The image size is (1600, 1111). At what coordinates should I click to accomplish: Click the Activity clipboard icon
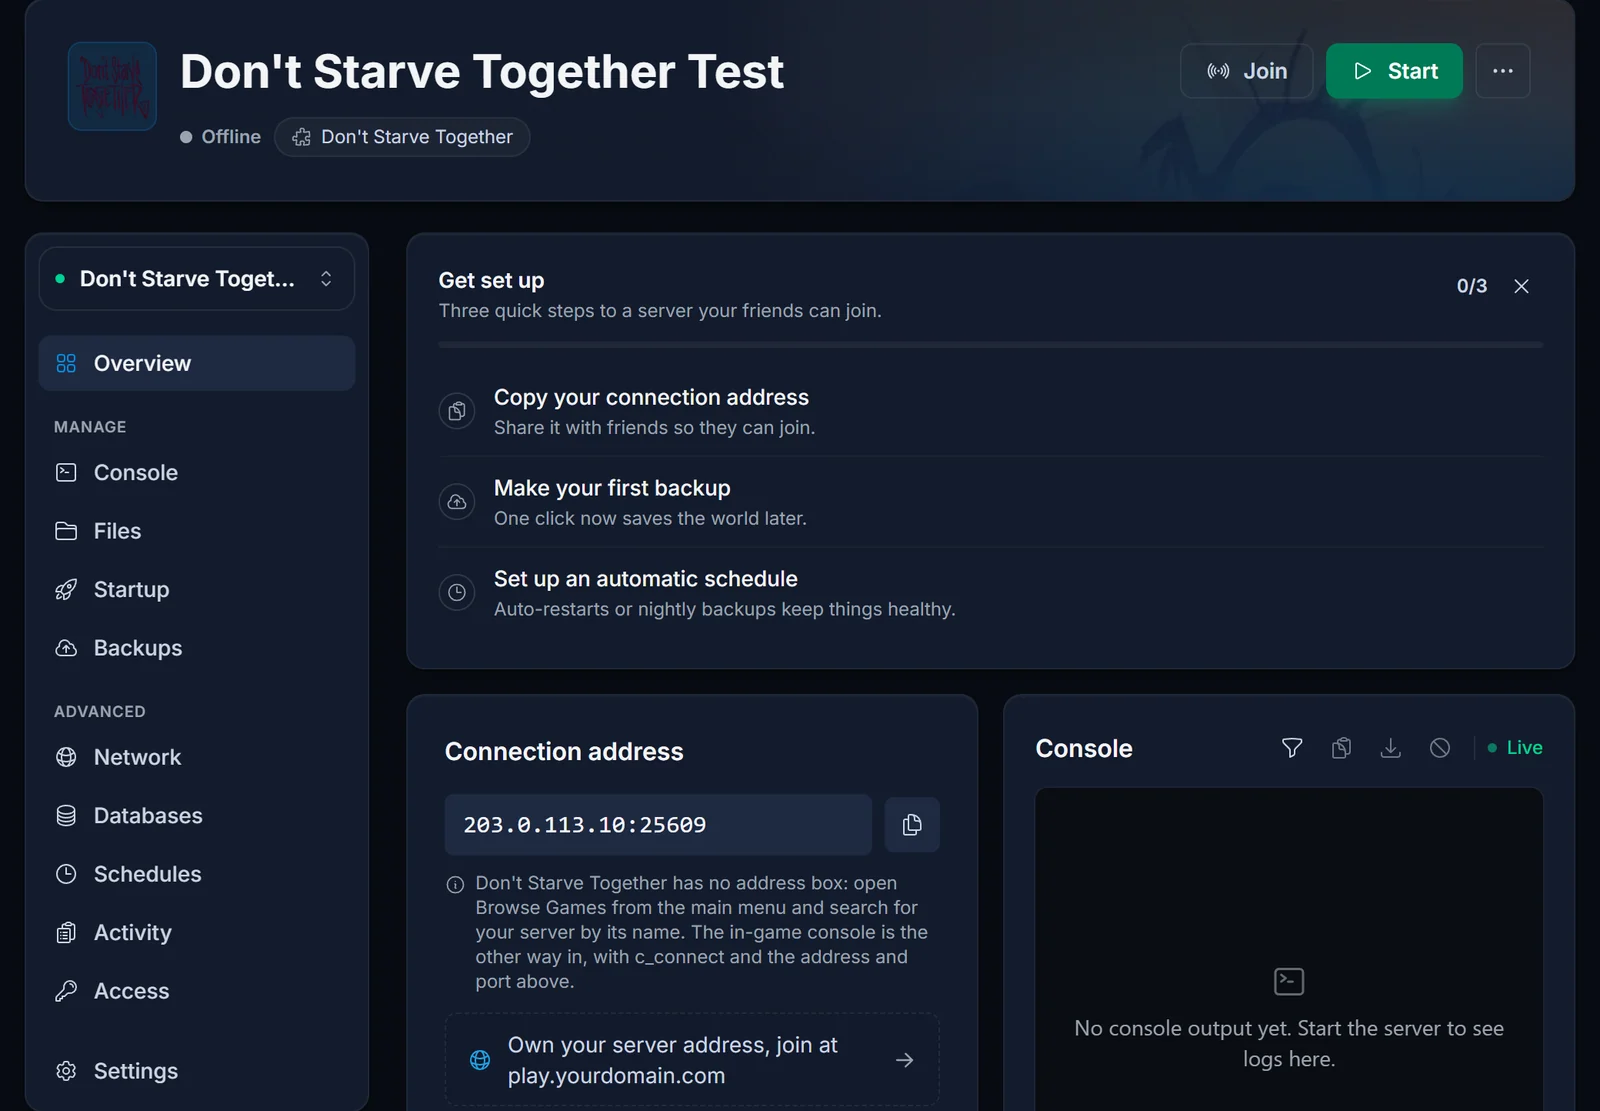click(66, 933)
